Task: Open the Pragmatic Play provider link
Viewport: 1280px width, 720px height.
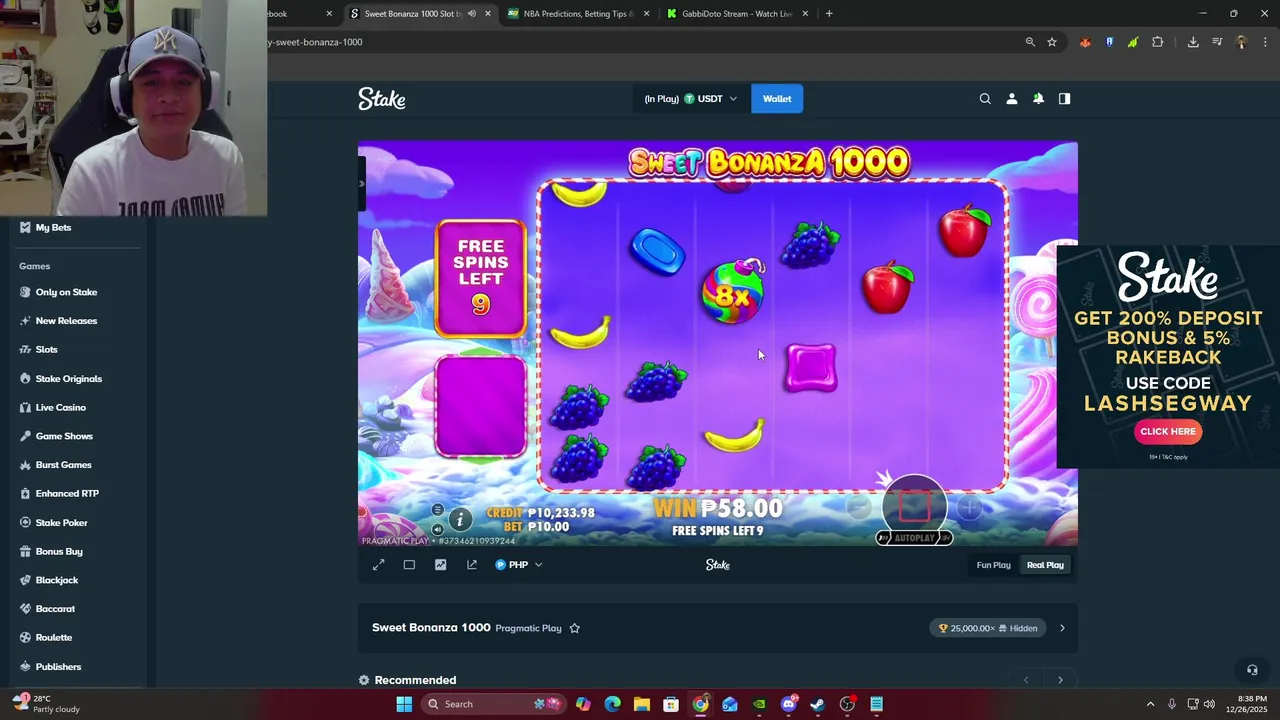Action: coord(528,628)
